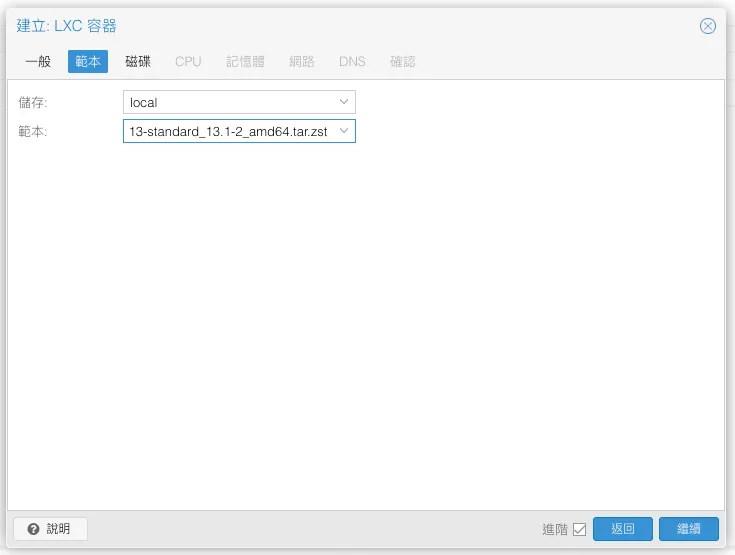Expand the 範本 template dropdown arrow
The width and height of the screenshot is (735, 555).
[344, 131]
